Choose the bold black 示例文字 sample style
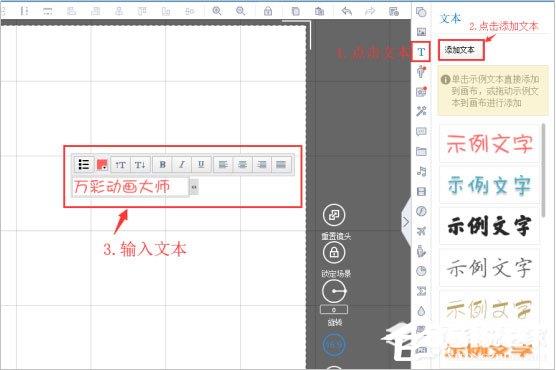The width and height of the screenshot is (556, 370). point(489,226)
